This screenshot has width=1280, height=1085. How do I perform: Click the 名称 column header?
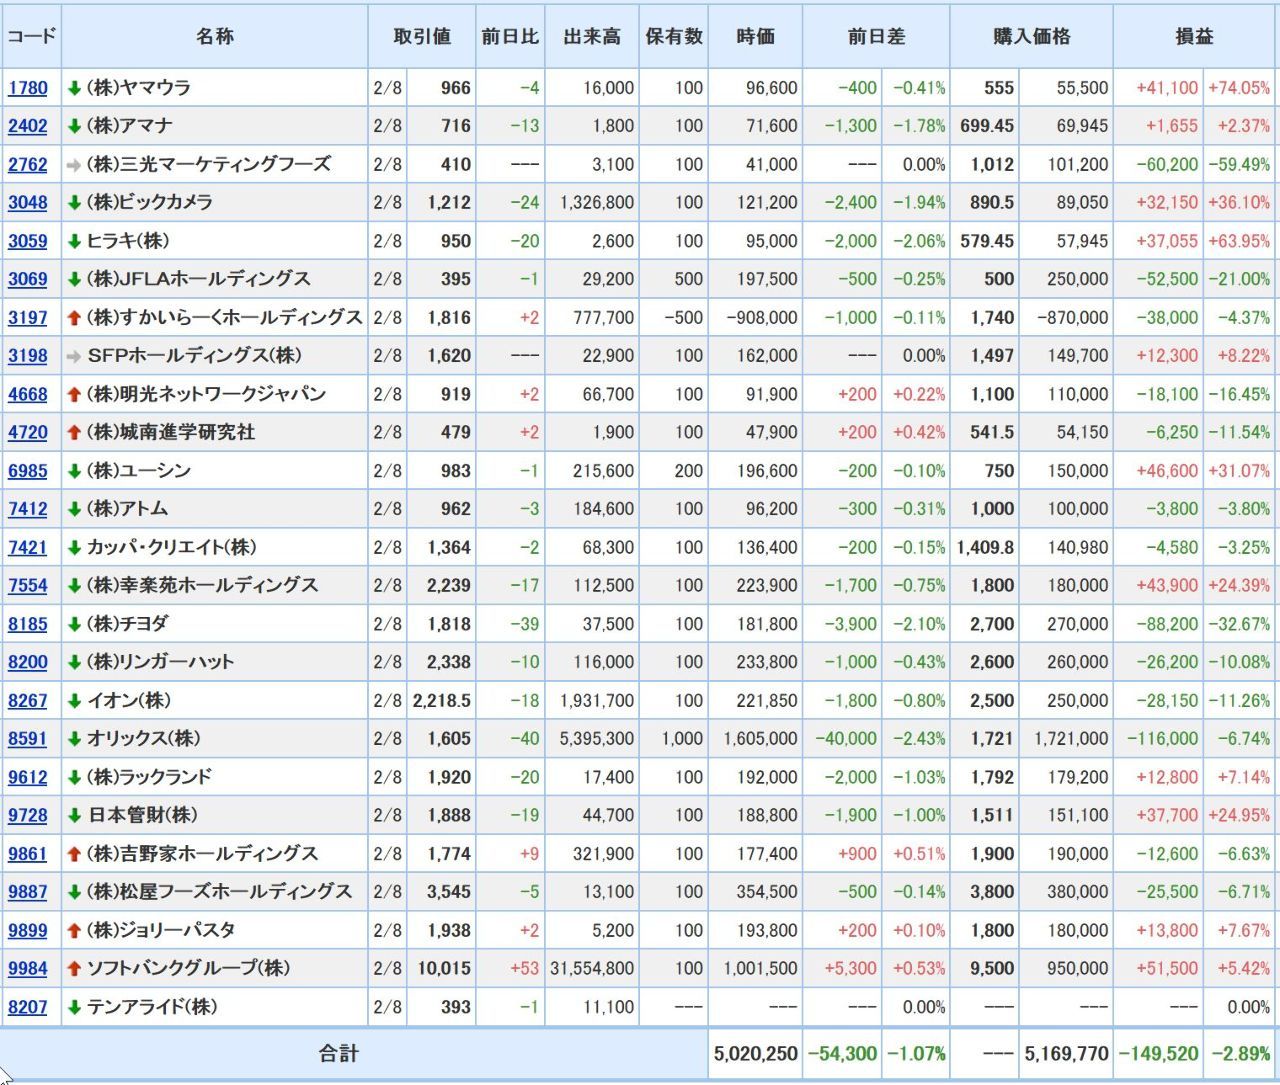click(215, 36)
